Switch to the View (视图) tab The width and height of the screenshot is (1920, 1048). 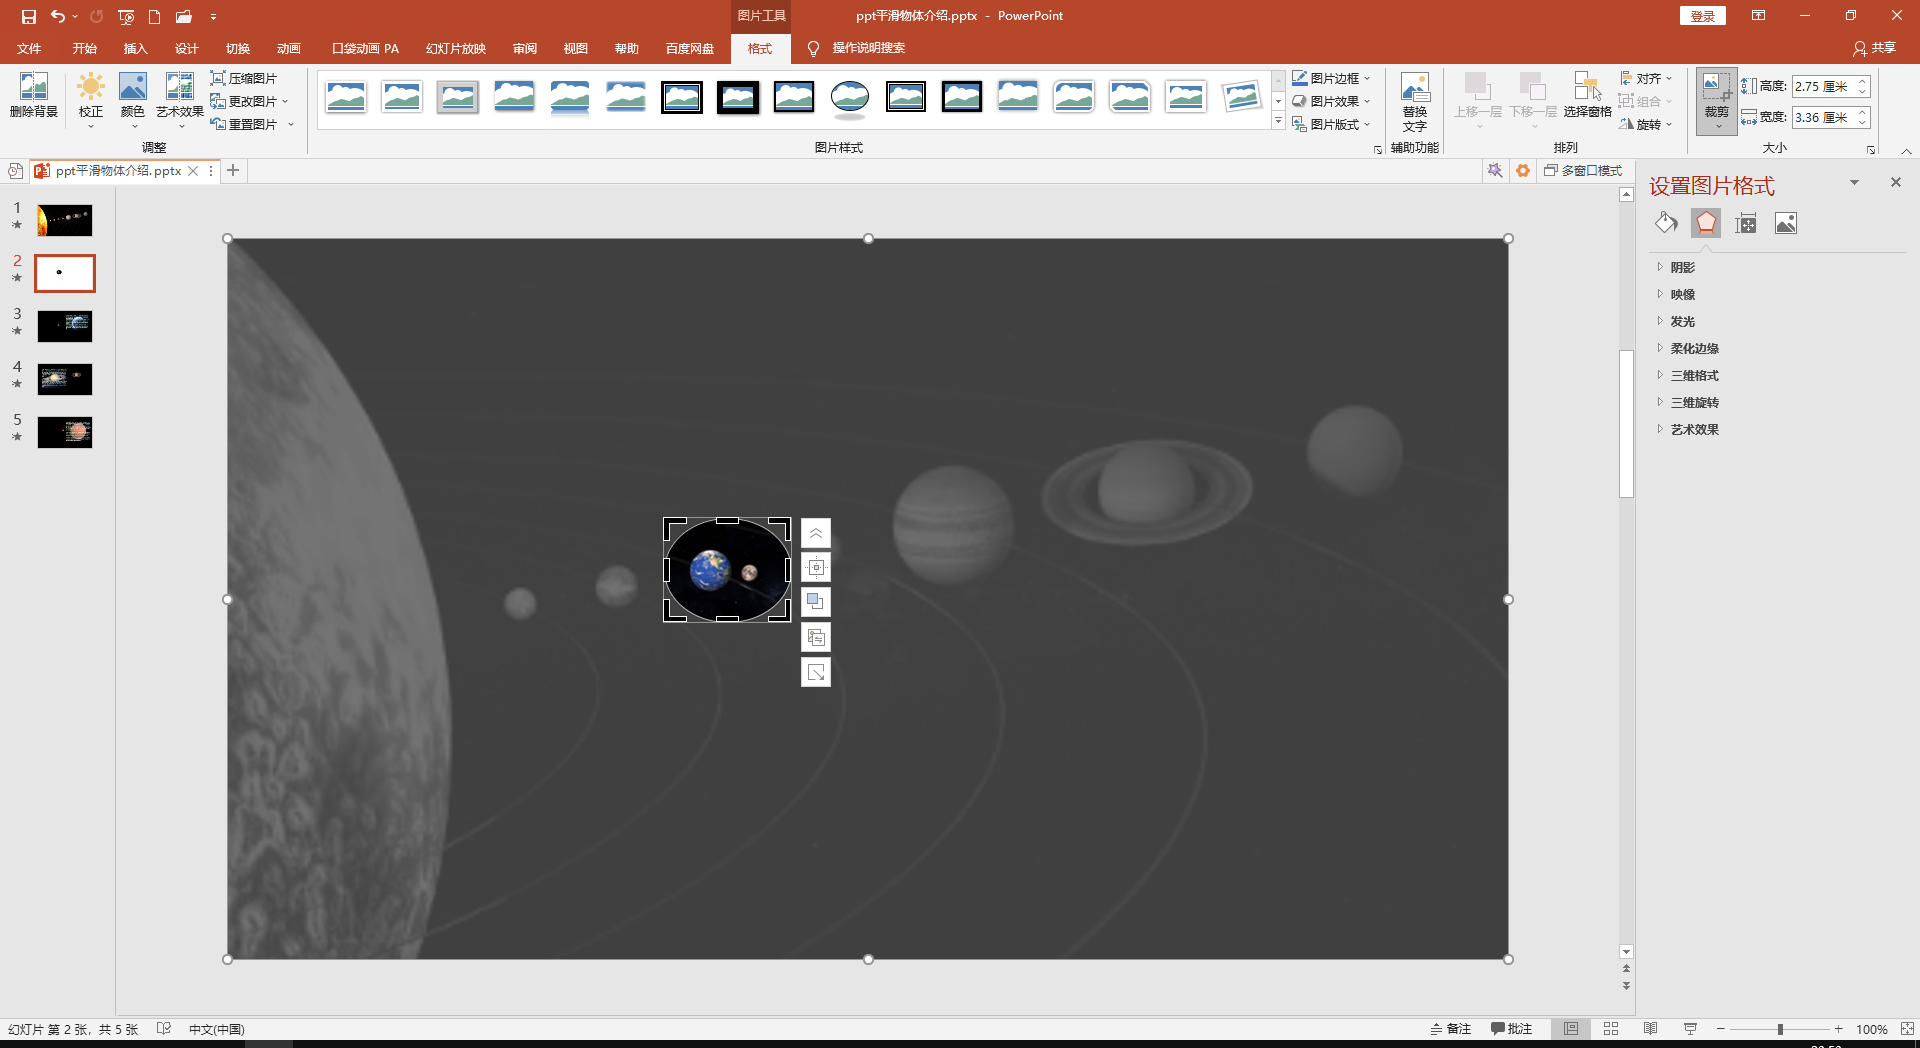(576, 48)
